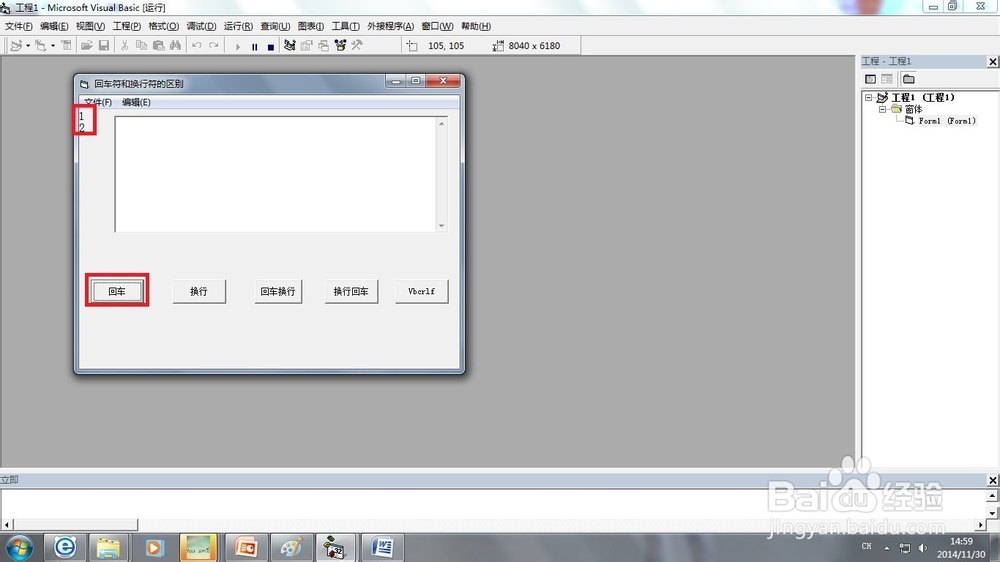The width and height of the screenshot is (1000, 562).
Task: Click the Properties Window toolbar icon
Action: point(307,45)
